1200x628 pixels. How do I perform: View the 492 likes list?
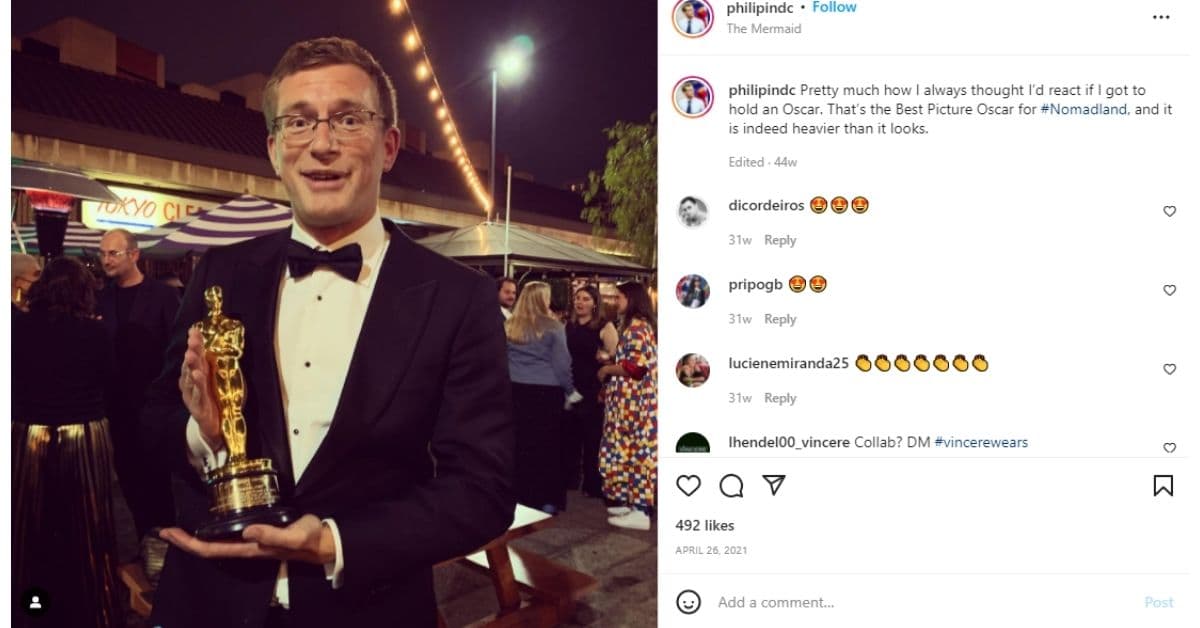[705, 525]
